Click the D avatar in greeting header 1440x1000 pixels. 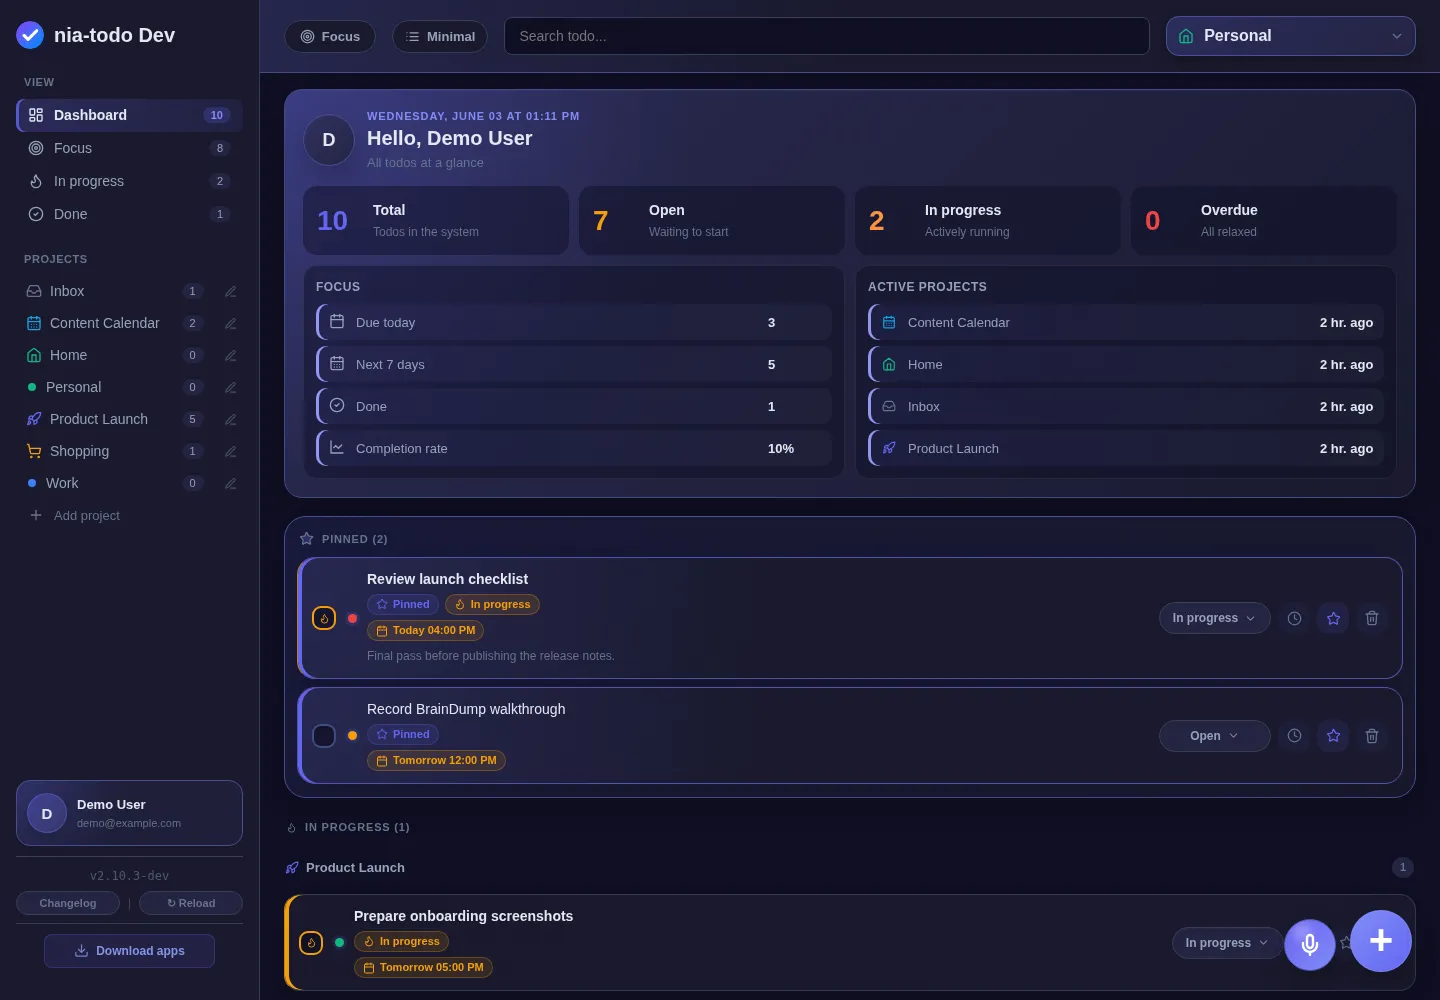(x=329, y=140)
